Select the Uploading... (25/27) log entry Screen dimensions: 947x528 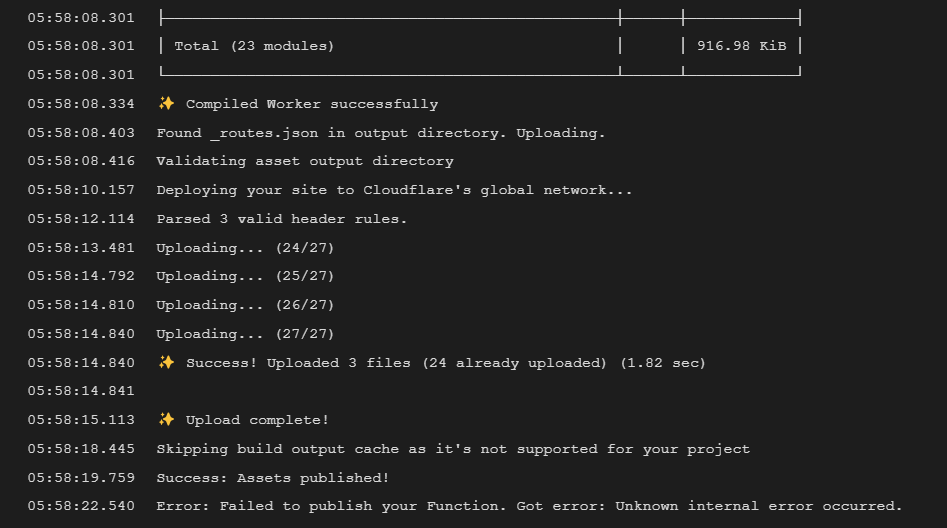point(245,276)
